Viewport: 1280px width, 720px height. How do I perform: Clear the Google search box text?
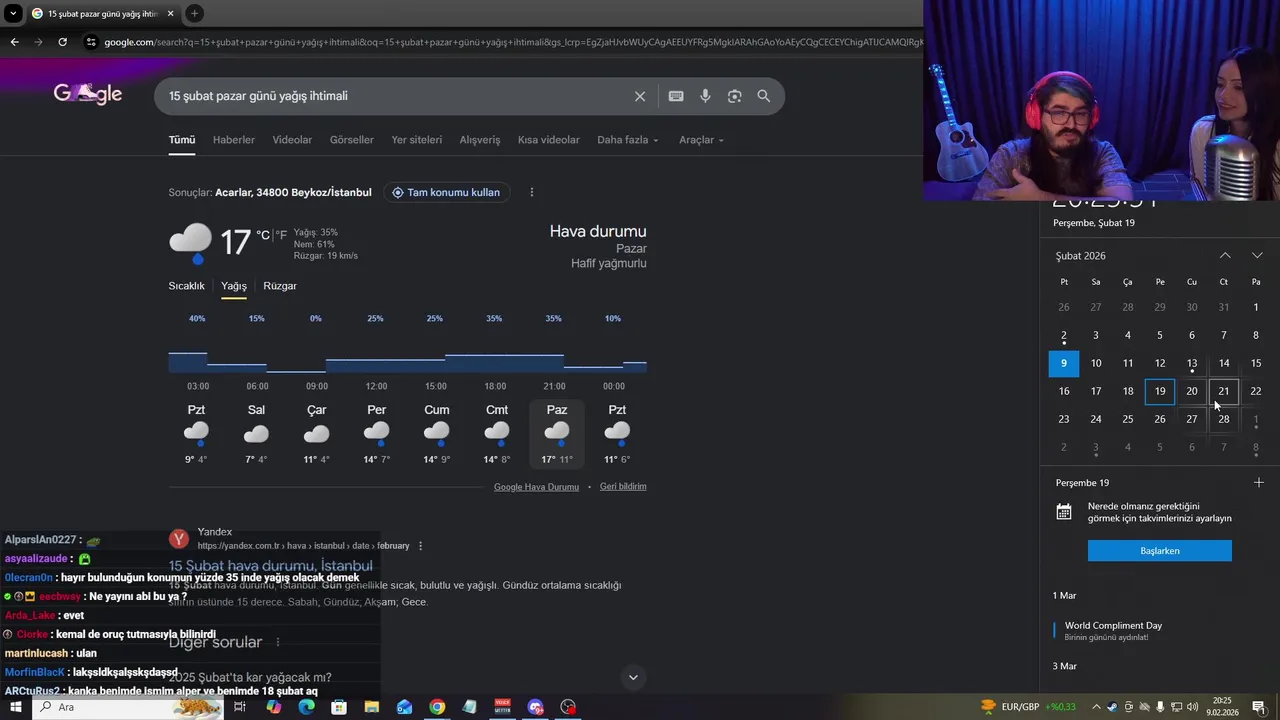coord(640,96)
